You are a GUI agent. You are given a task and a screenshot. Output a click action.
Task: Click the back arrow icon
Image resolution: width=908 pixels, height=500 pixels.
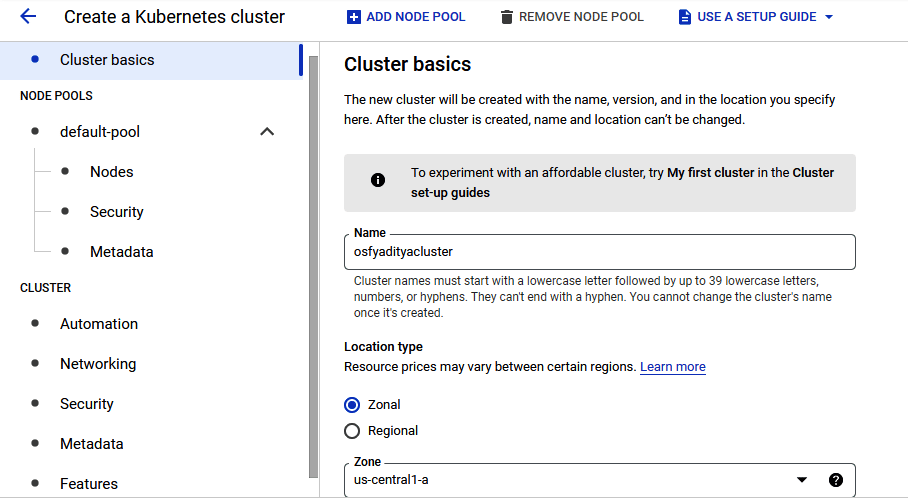coord(28,17)
